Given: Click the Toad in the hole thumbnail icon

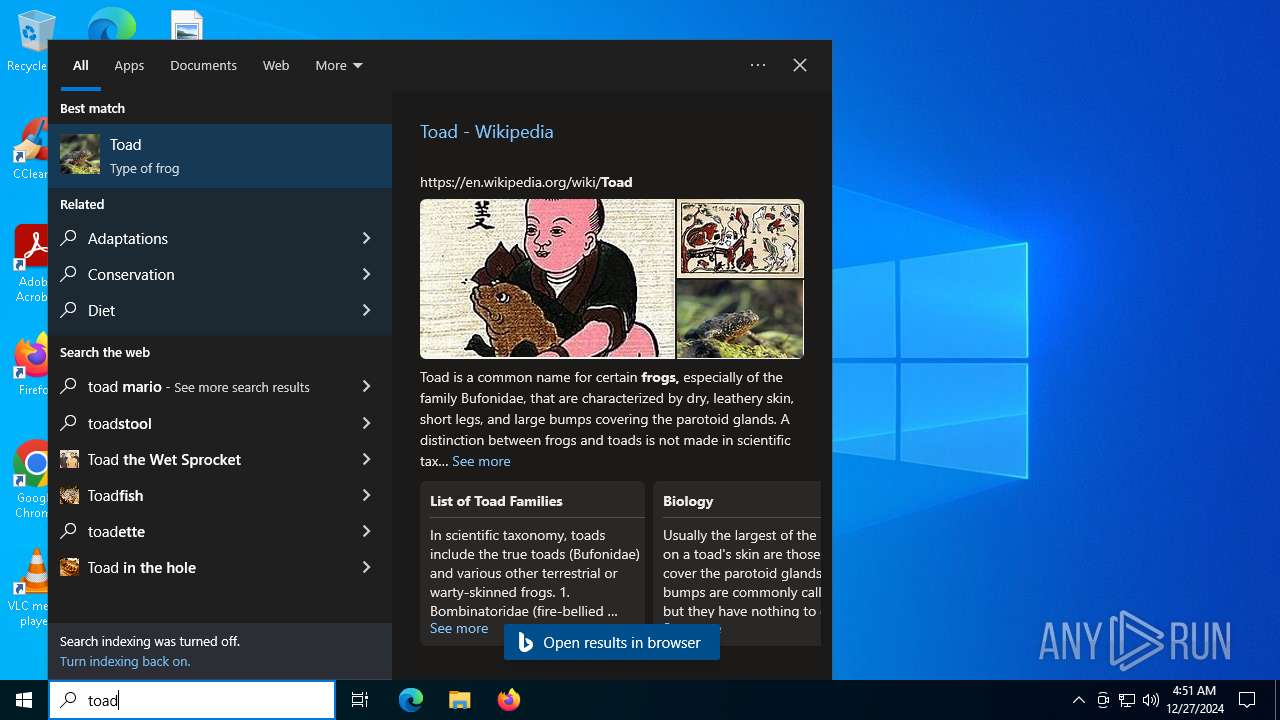Looking at the screenshot, I should pyautogui.click(x=69, y=567).
